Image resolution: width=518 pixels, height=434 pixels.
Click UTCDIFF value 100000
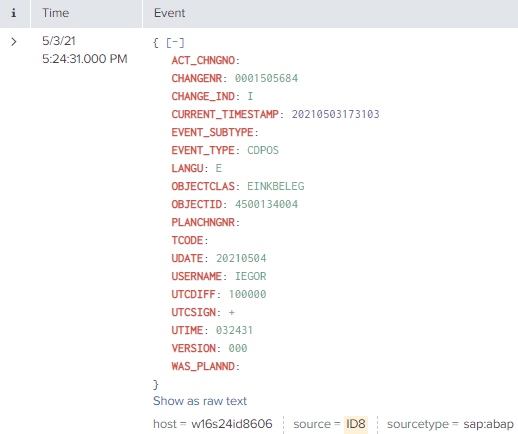[247, 294]
